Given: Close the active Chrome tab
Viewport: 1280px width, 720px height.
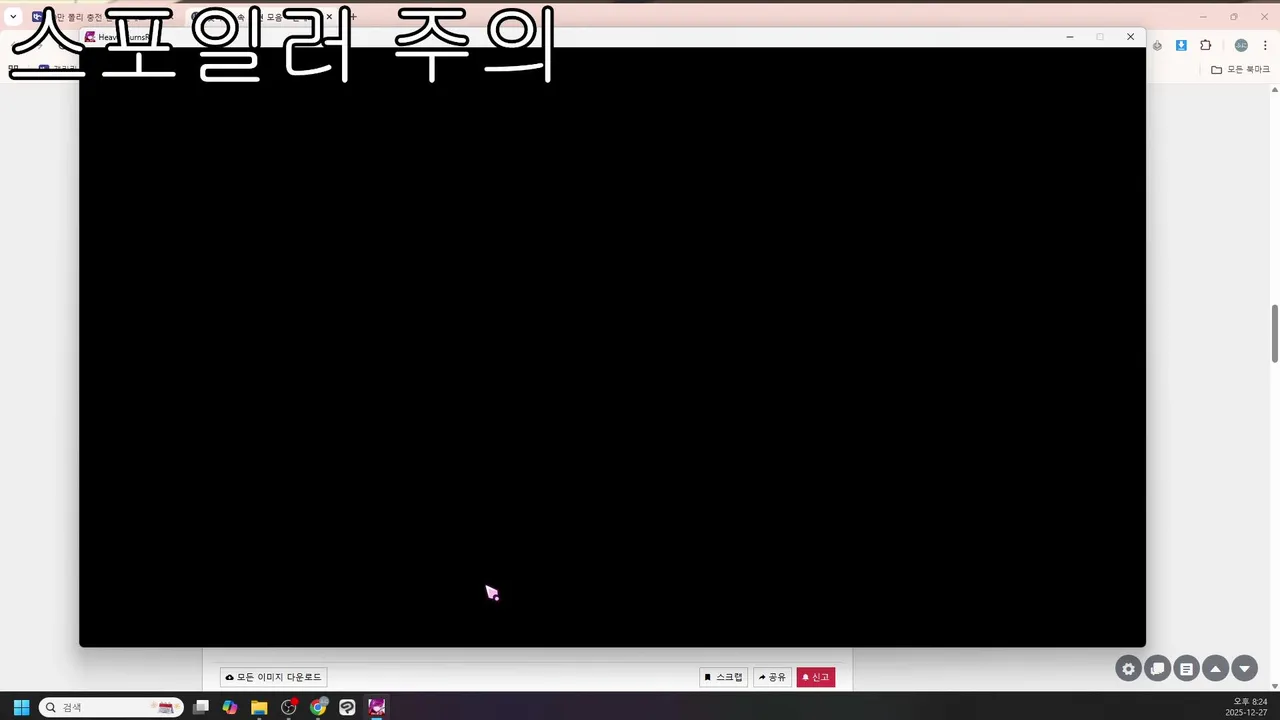Looking at the screenshot, I should coord(329,16).
